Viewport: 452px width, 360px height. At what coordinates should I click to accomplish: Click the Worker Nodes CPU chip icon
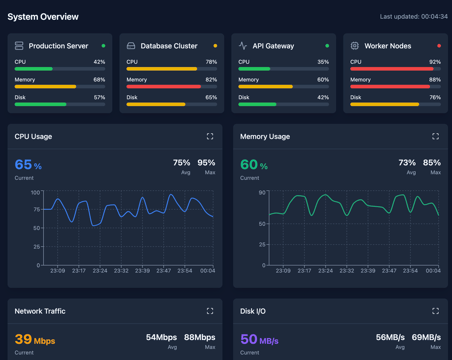[355, 46]
